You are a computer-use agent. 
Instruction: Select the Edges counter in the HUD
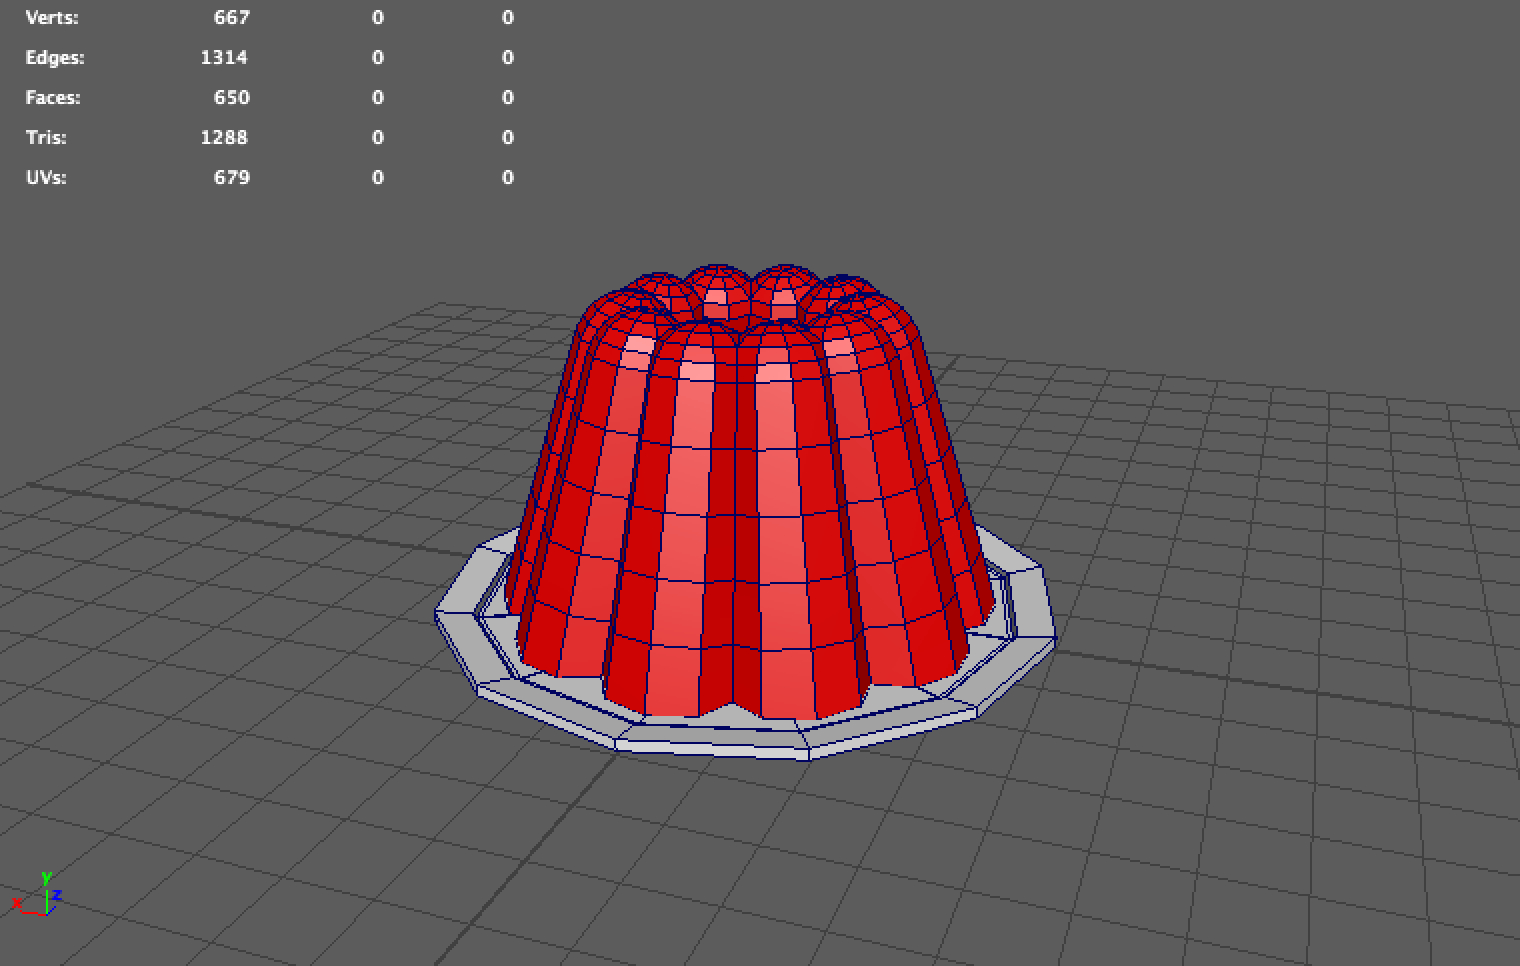55,57
